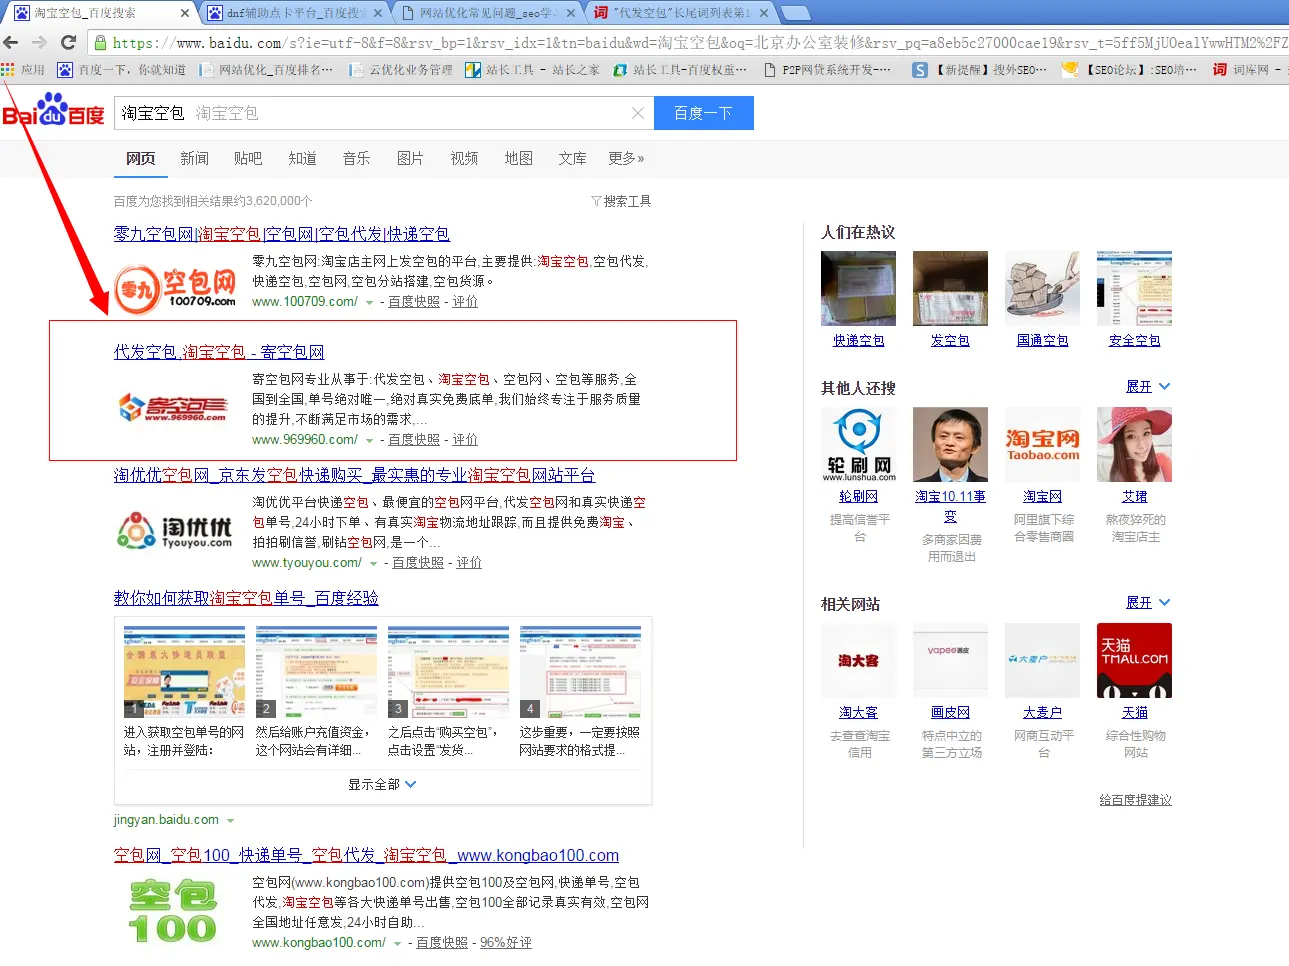Click the browser forward arrow

coord(39,42)
